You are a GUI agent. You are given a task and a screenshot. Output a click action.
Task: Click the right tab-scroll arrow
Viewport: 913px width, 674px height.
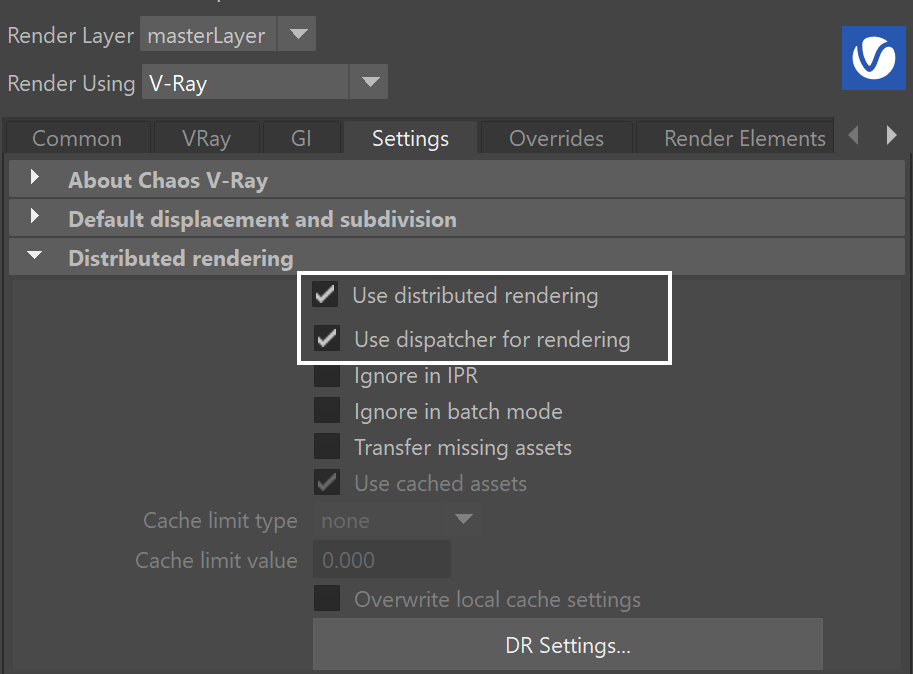(891, 136)
